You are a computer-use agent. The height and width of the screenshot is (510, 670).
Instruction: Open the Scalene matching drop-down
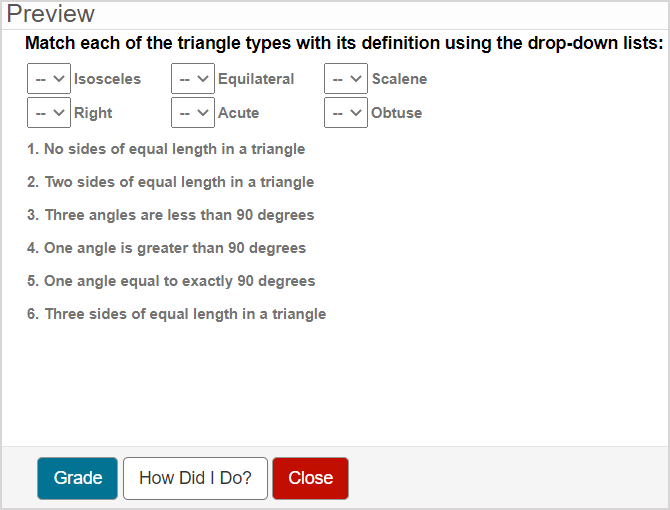point(346,79)
